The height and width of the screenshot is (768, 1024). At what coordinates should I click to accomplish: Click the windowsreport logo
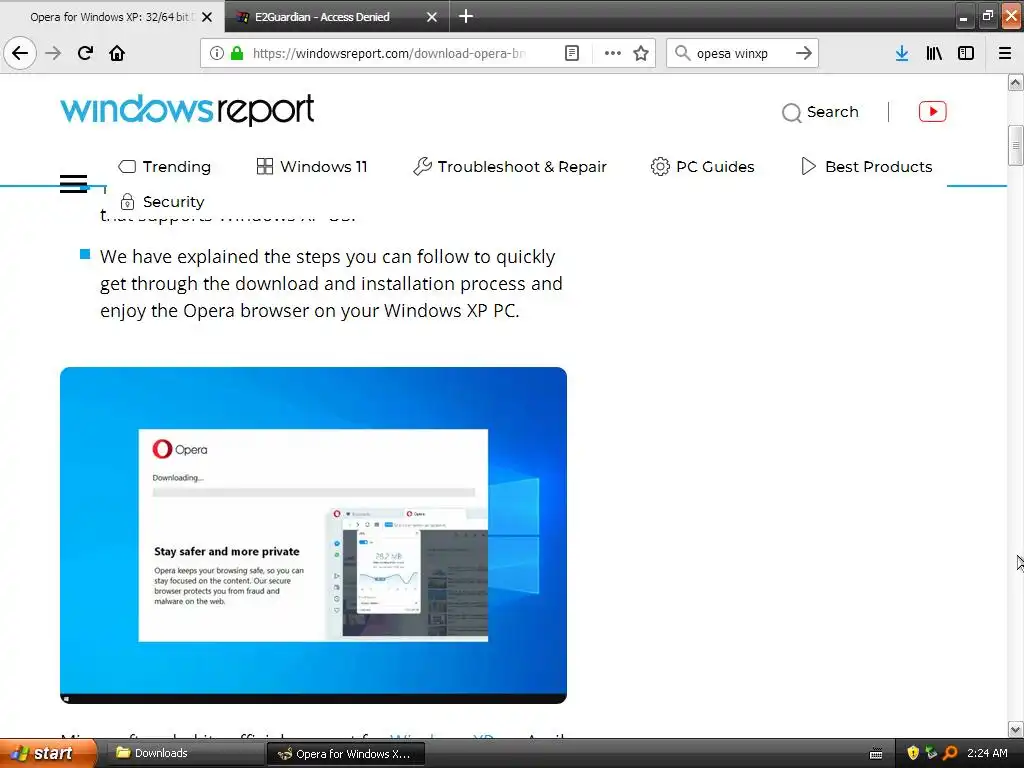point(187,110)
